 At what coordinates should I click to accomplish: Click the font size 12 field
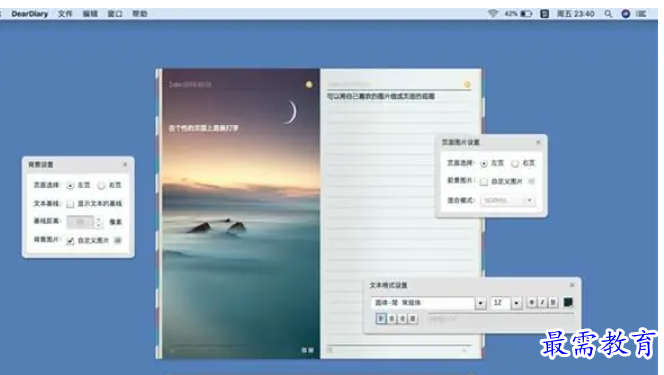click(x=501, y=303)
